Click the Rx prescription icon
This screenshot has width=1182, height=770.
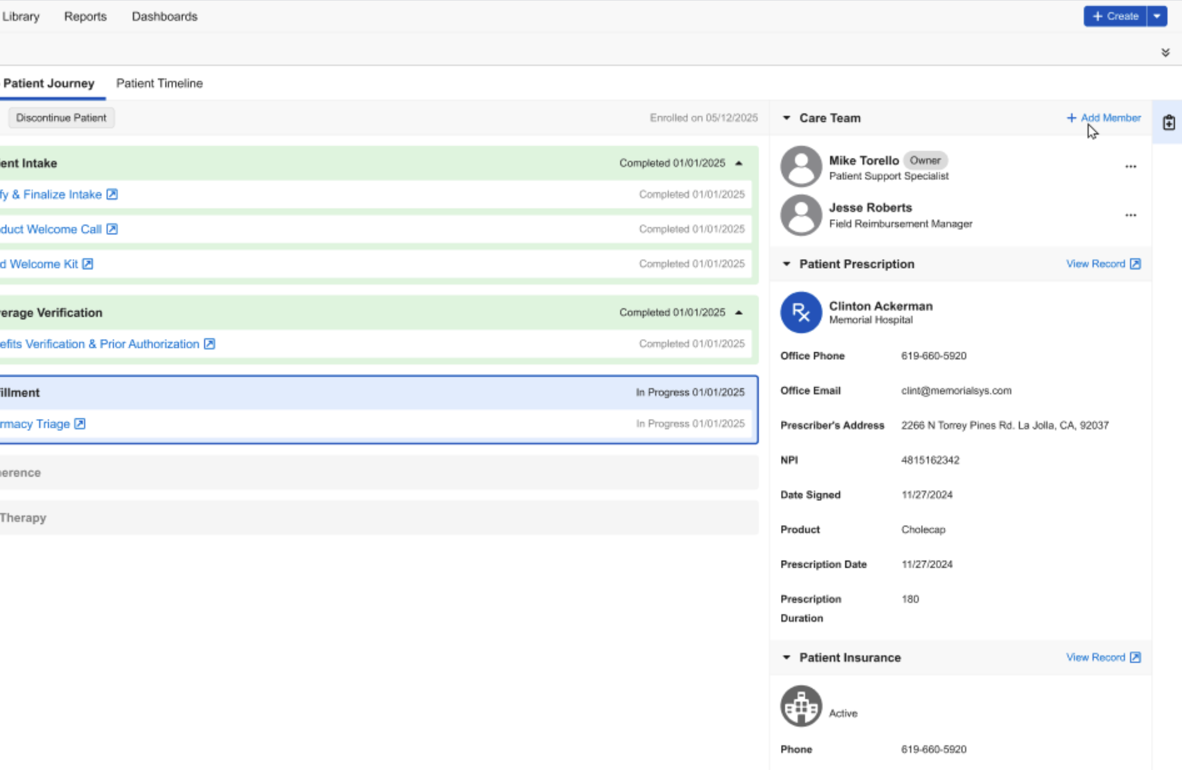pos(801,312)
